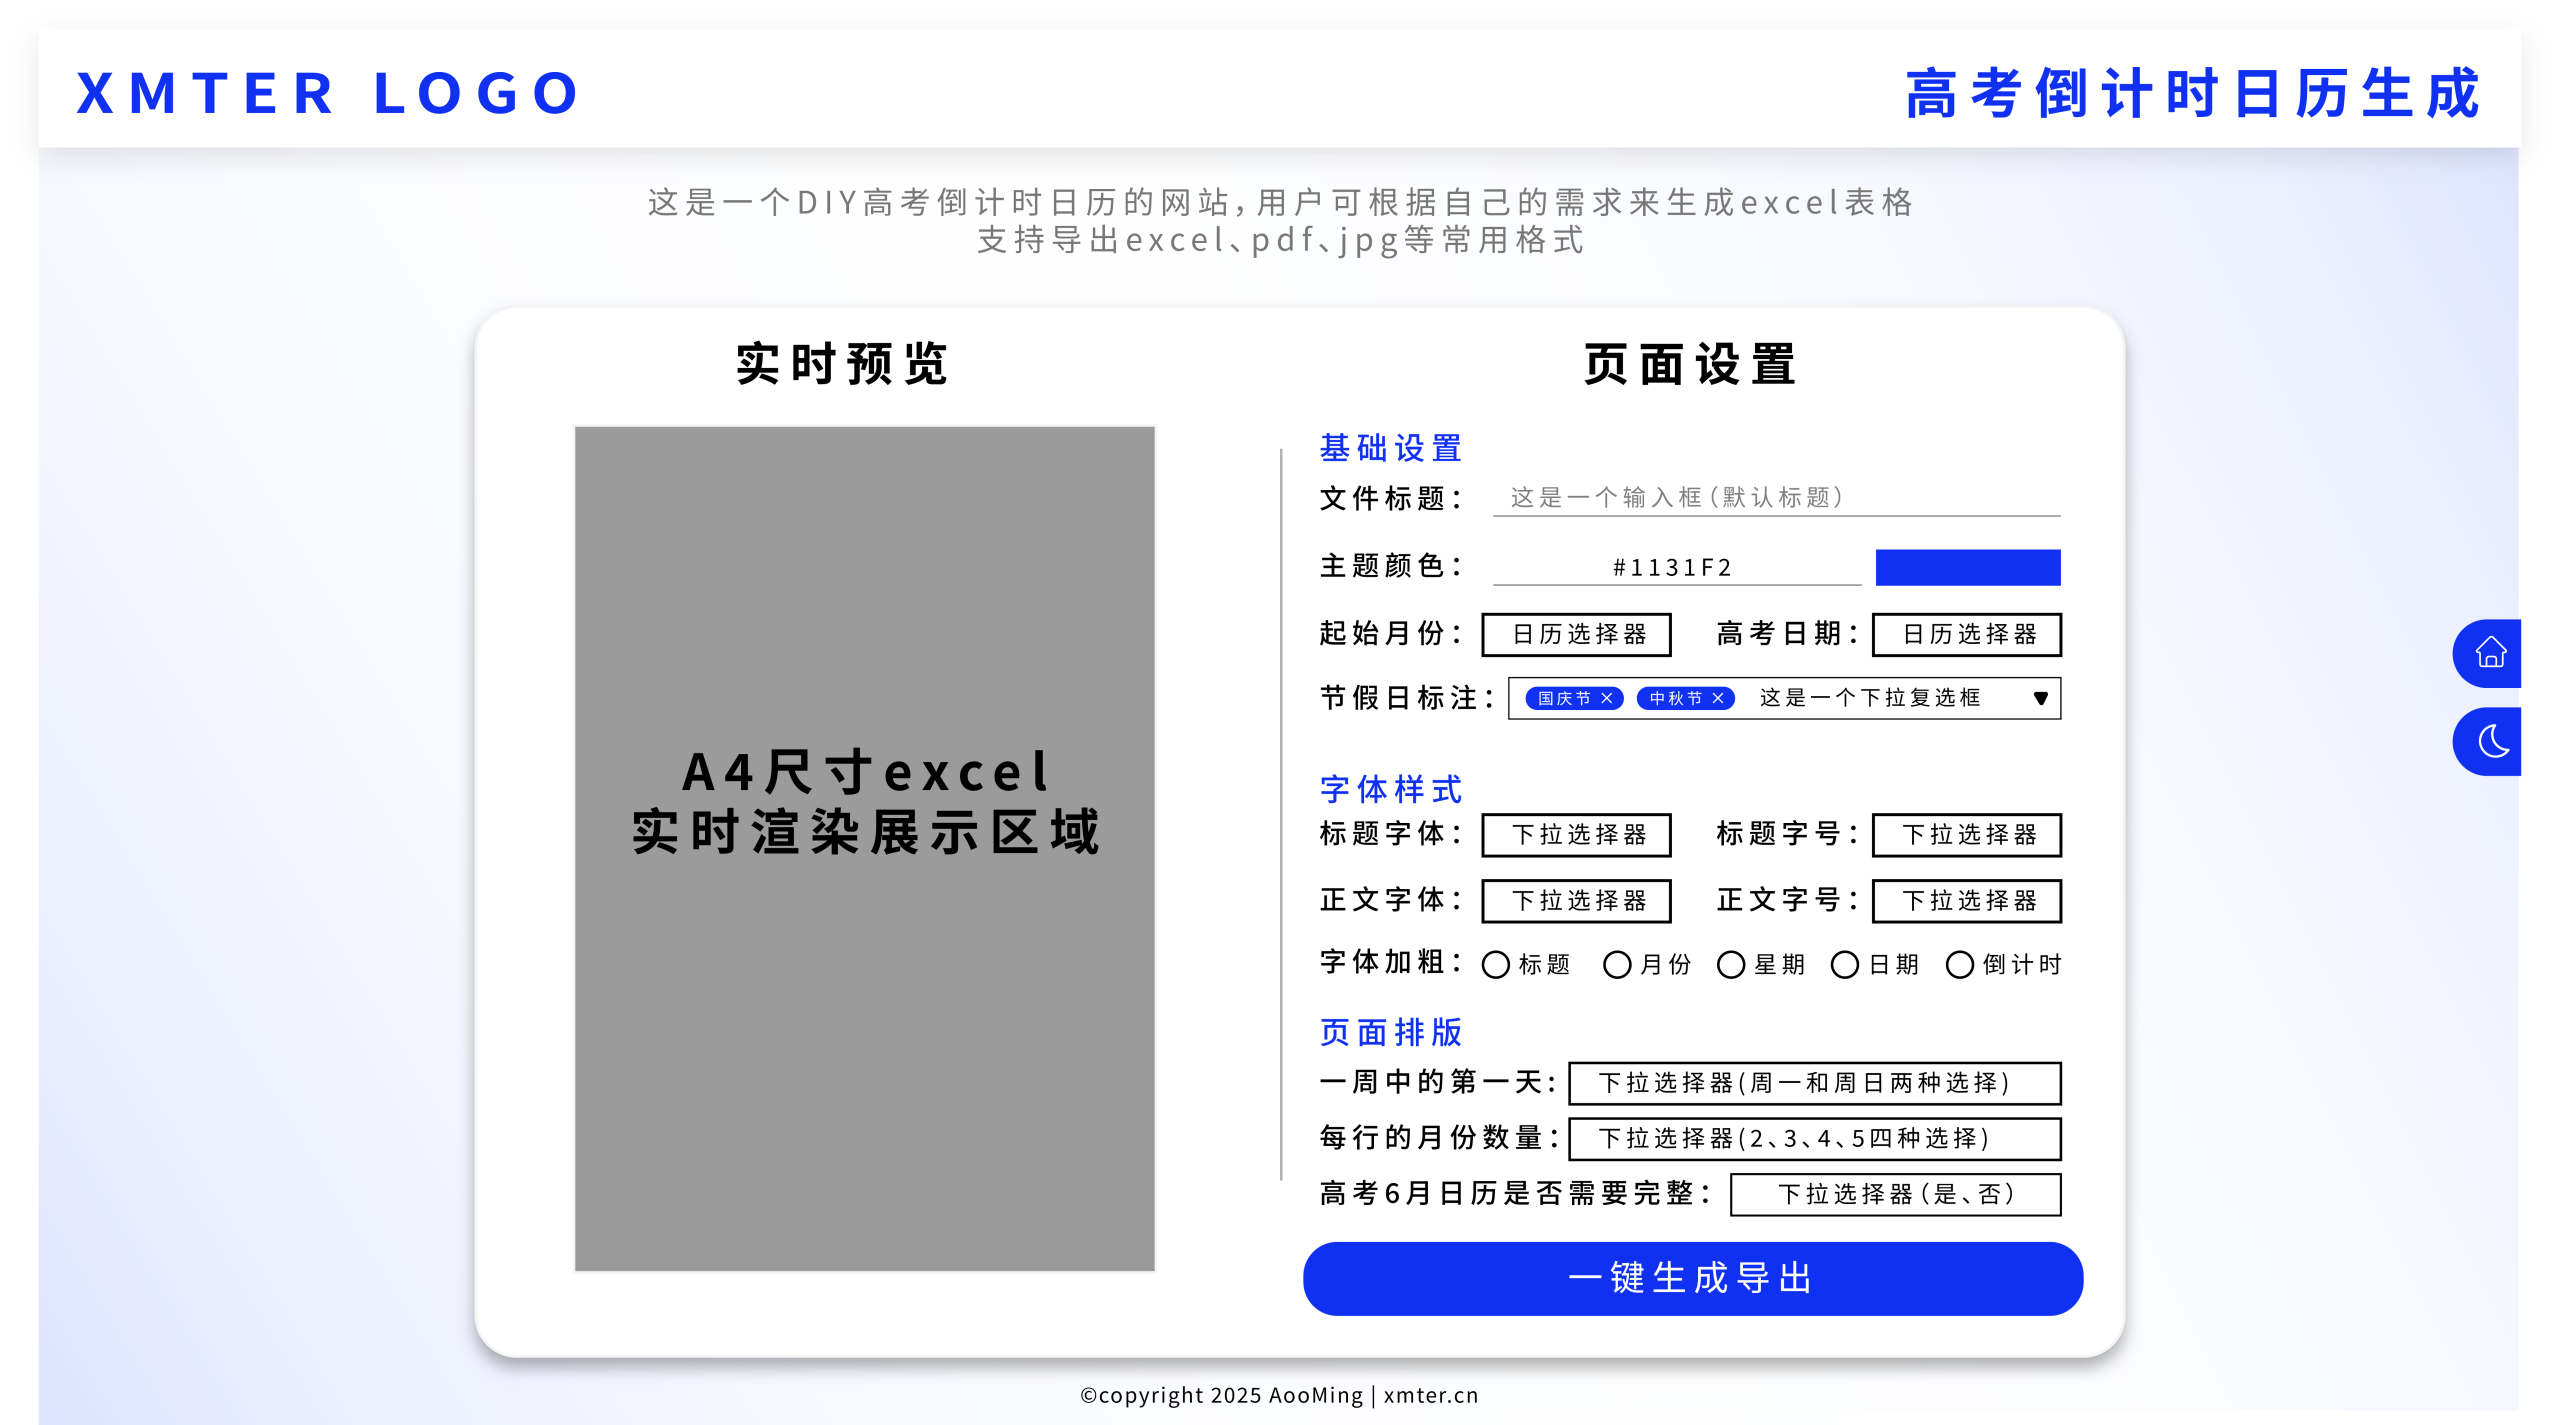Click the 基础设置 section heading
Image resolution: width=2560 pixels, height=1425 pixels.
coord(1391,448)
